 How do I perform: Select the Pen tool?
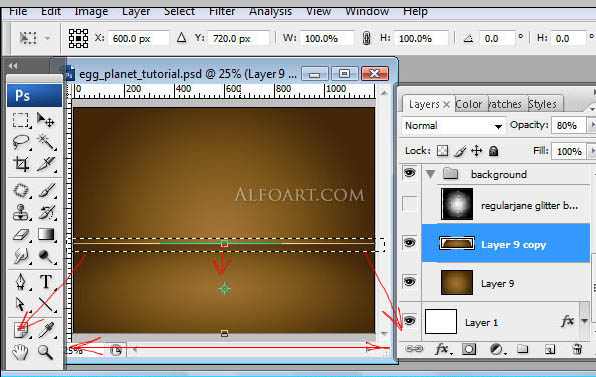tap(21, 282)
